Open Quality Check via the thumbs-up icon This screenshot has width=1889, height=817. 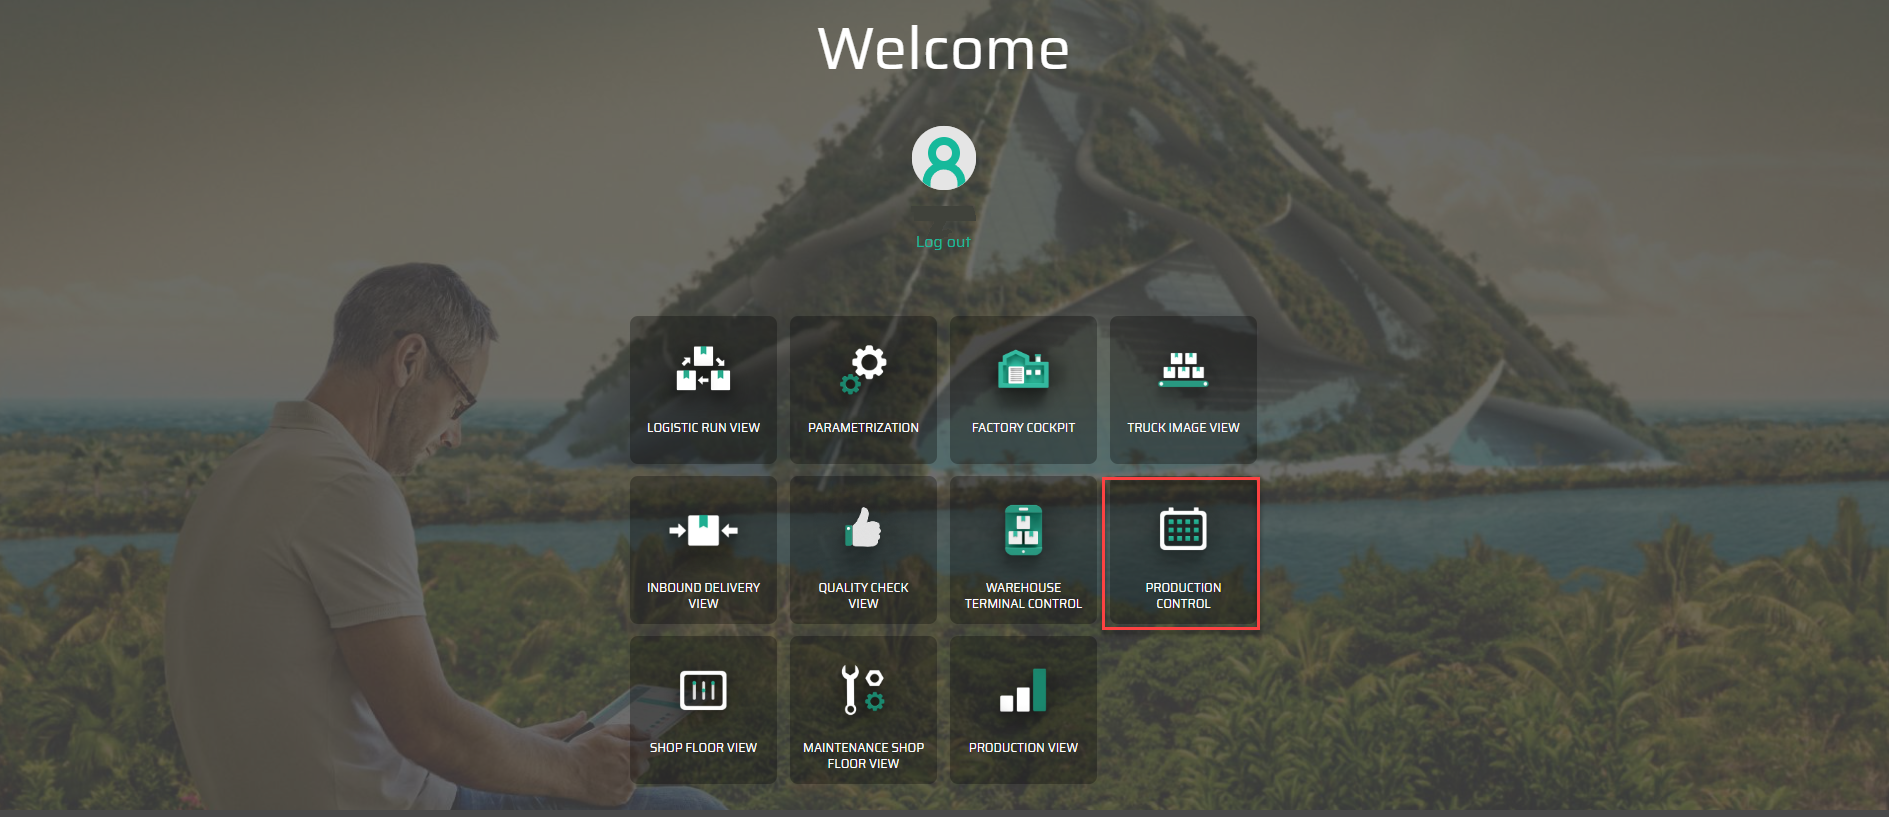coord(863,529)
